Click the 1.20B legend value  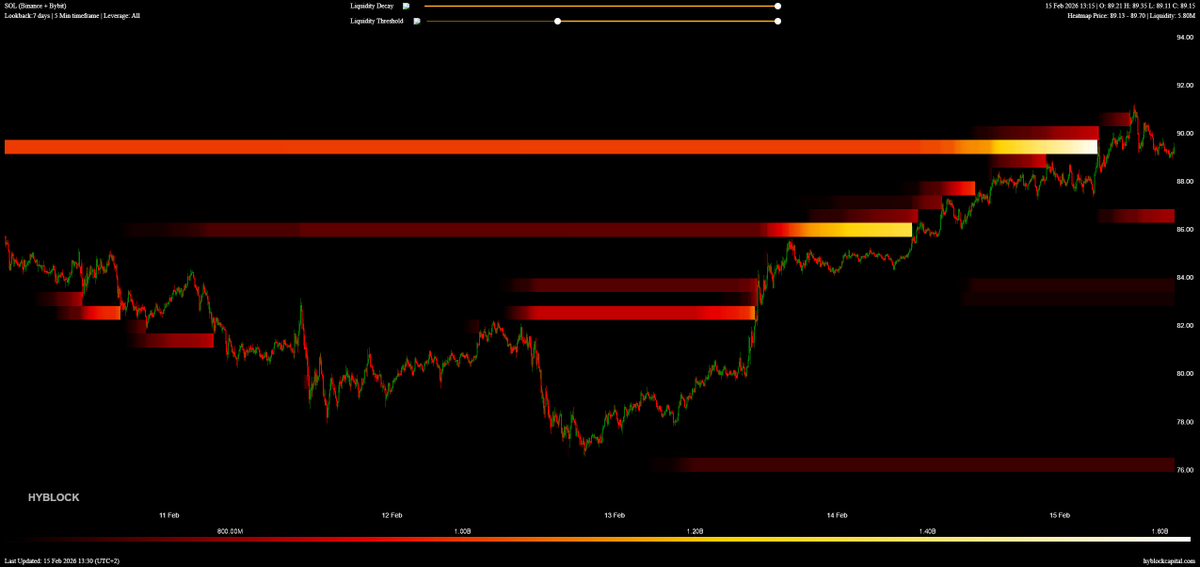(695, 531)
